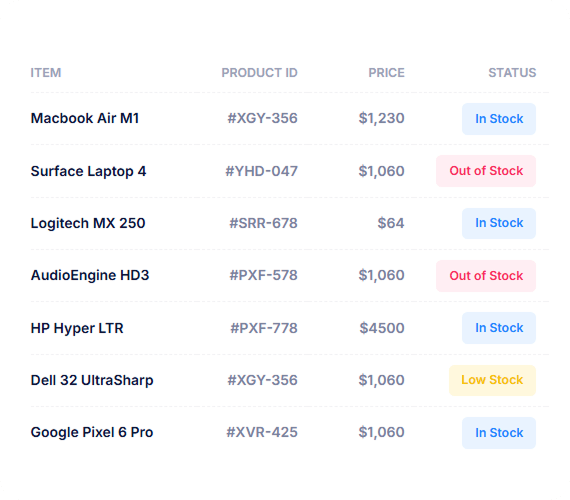Click Google Pixel's In Stock badge
Image resolution: width=570 pixels, height=500 pixels.
coord(499,433)
